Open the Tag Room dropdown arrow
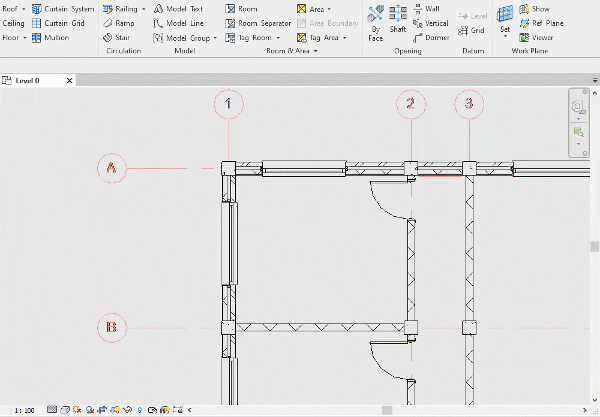Image resolution: width=600 pixels, height=417 pixels. pyautogui.click(x=278, y=38)
